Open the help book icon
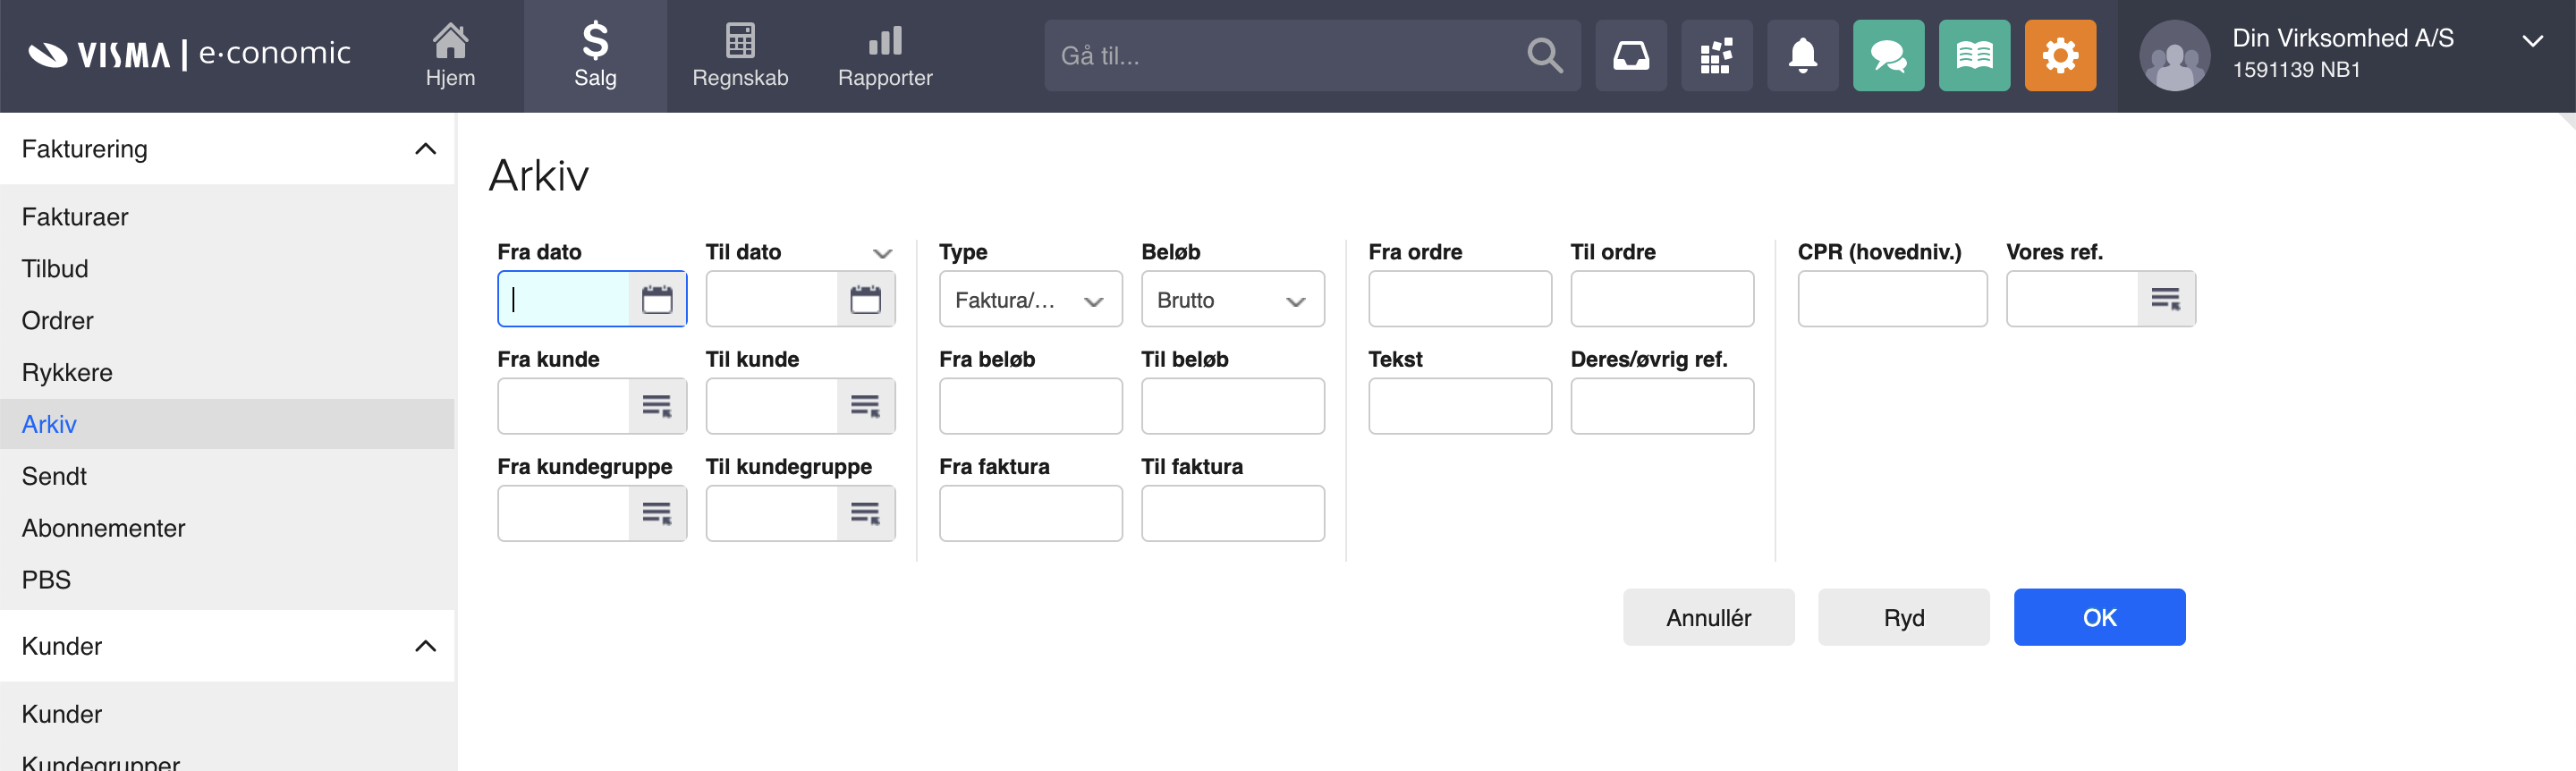 tap(1974, 56)
